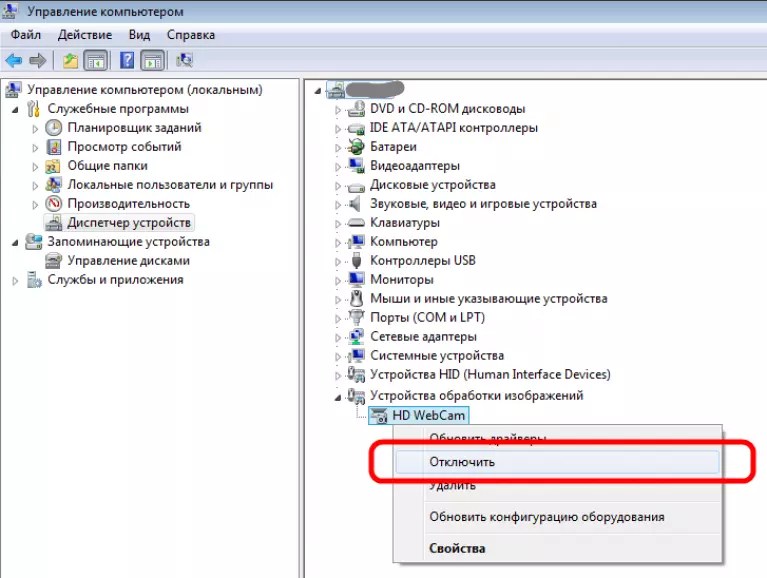Viewport: 767px width, 578px height.
Task: Open the Действие menu
Action: [x=85, y=35]
